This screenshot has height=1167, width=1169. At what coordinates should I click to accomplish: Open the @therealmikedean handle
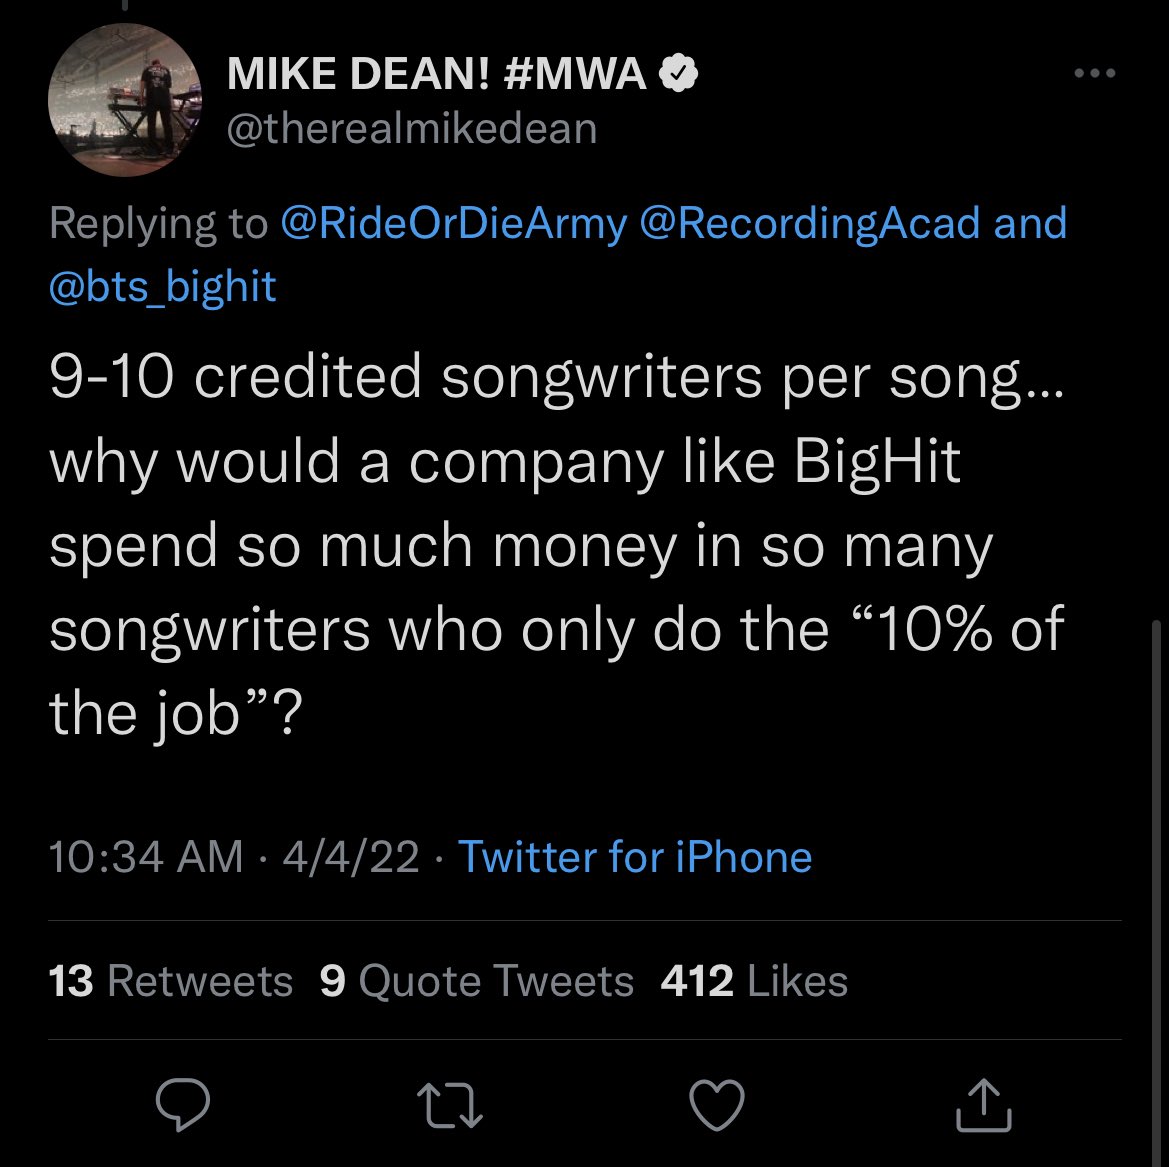coord(412,128)
